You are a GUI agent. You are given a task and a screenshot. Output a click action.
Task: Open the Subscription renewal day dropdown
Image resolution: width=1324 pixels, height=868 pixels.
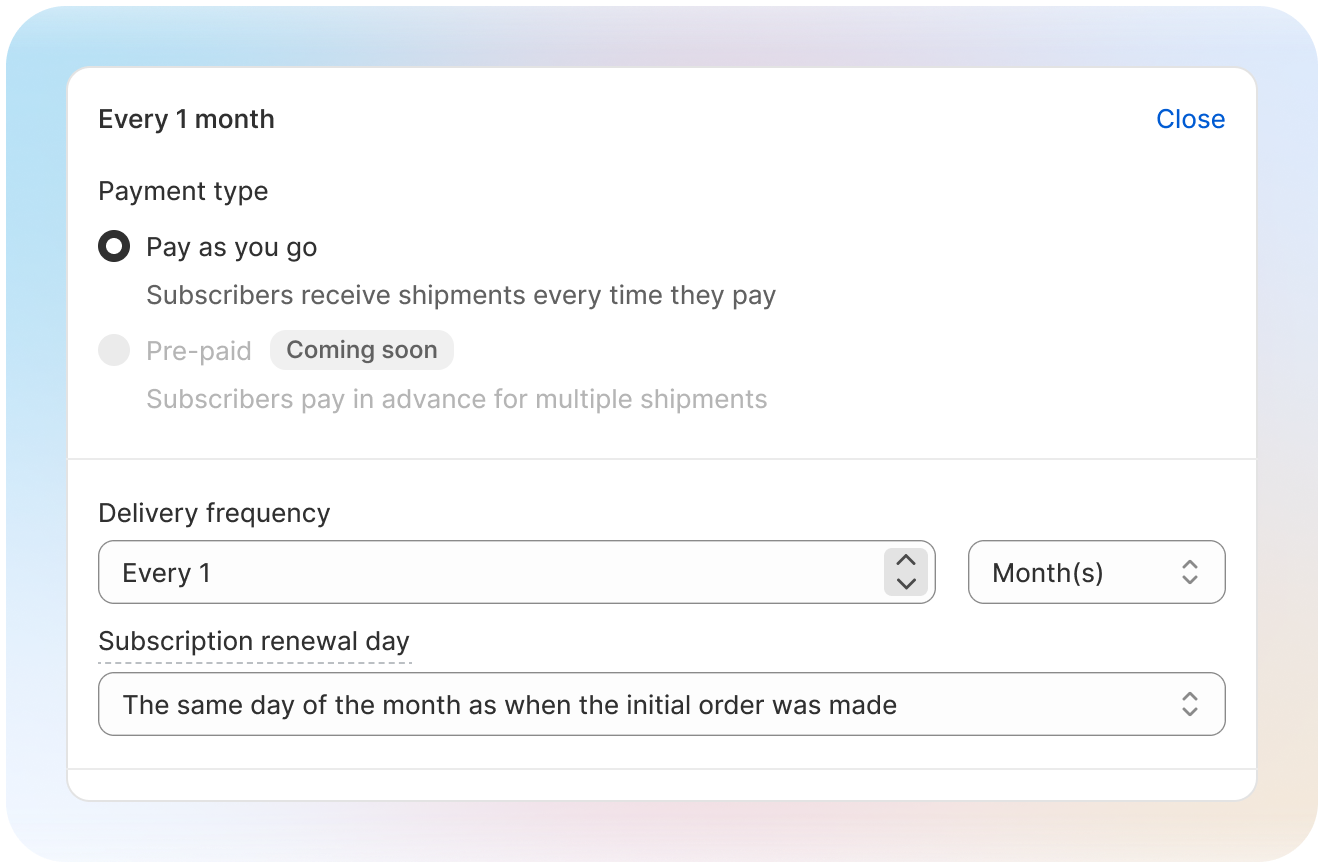pyautogui.click(x=660, y=704)
